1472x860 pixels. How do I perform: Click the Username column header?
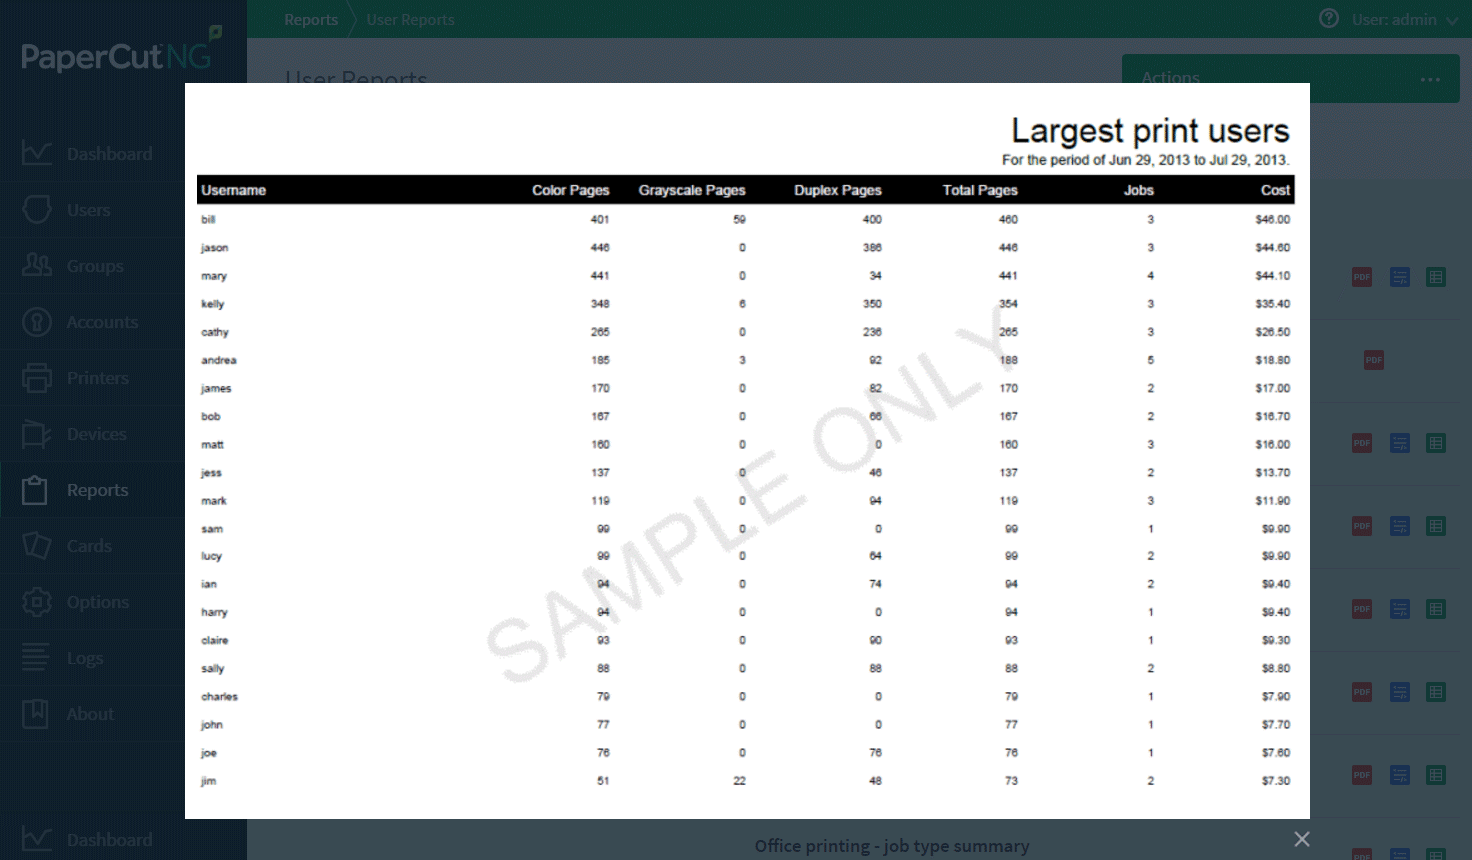tap(233, 190)
